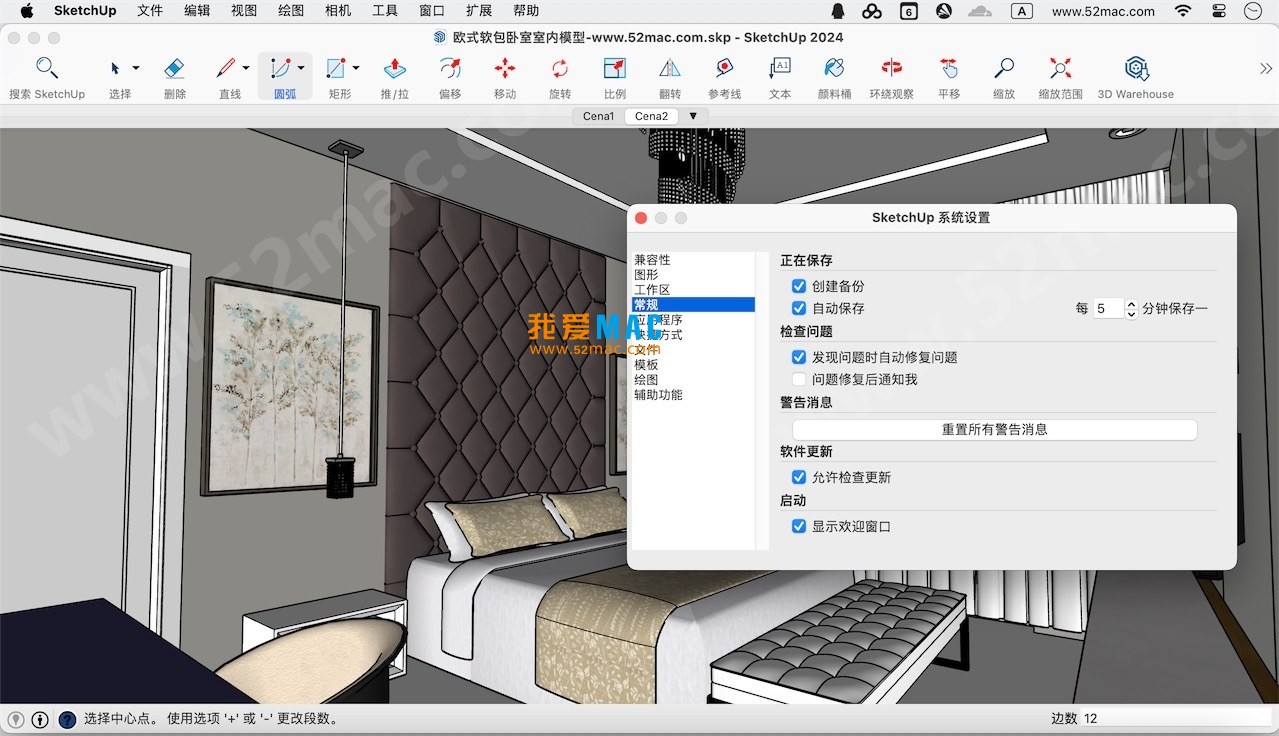The height and width of the screenshot is (736, 1279).
Task: Uncheck 显示欢迎窗口 checkbox
Action: 799,526
